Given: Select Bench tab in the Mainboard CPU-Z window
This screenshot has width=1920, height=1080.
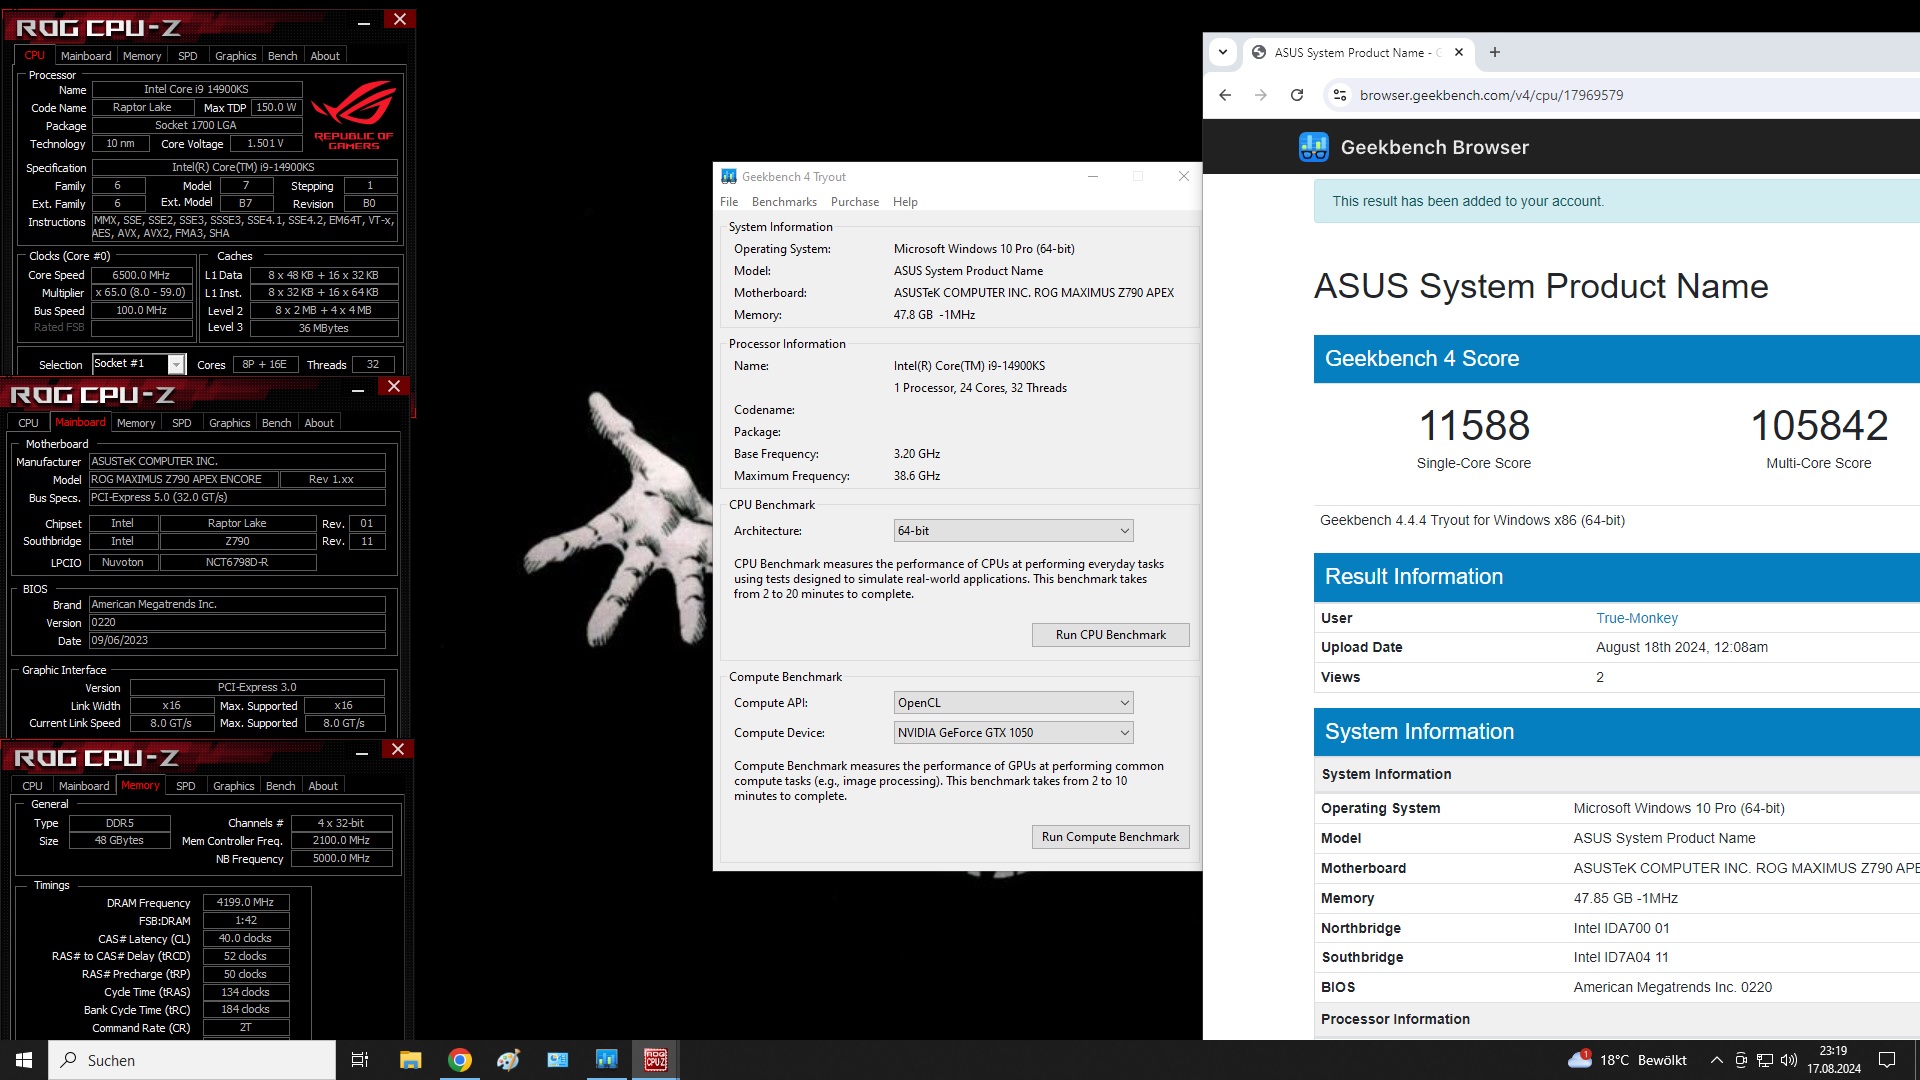Looking at the screenshot, I should [277, 423].
